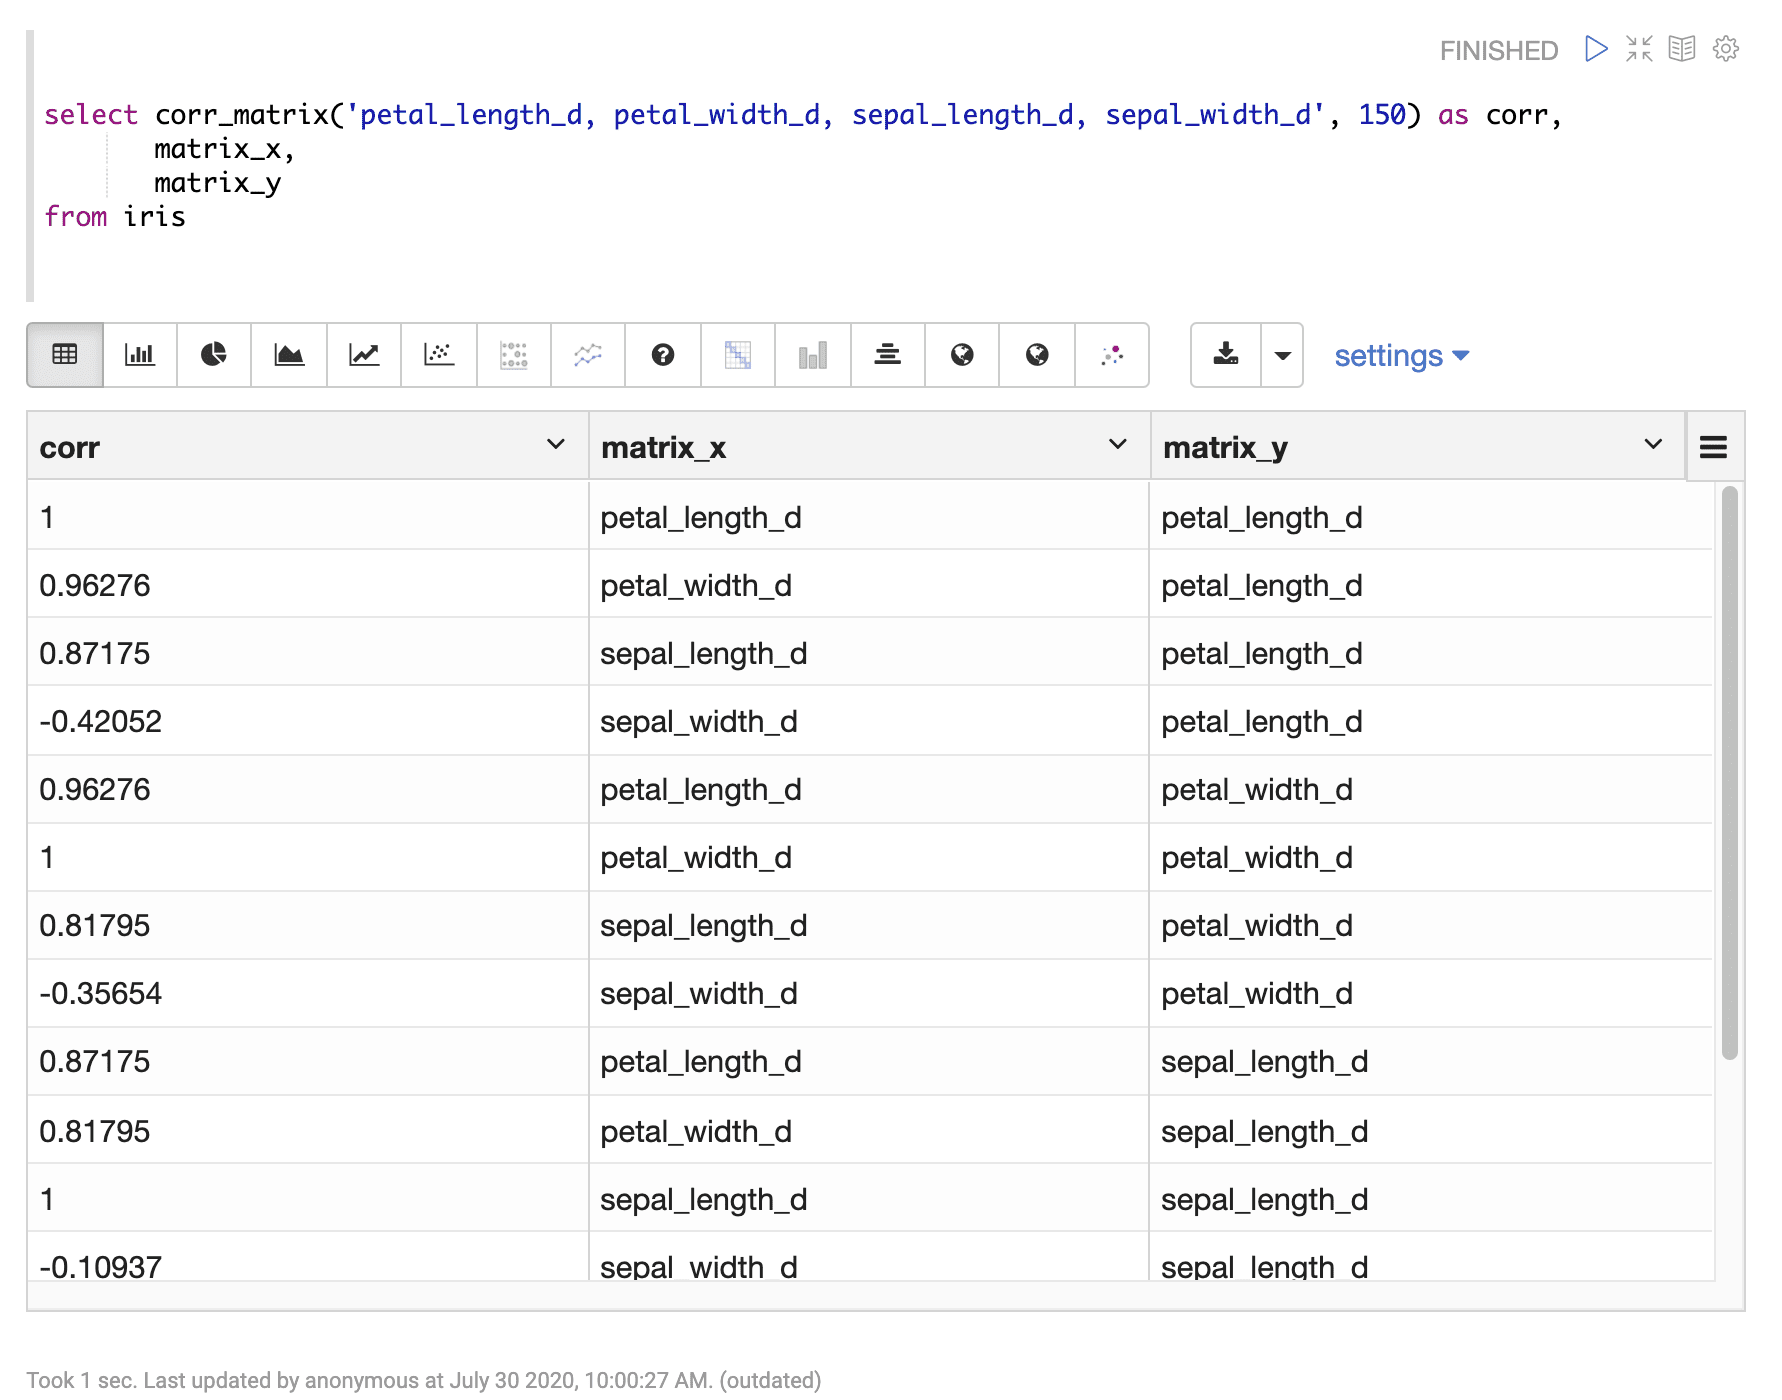
Task: Select the heatmap matrix visualization icon
Action: 738,355
